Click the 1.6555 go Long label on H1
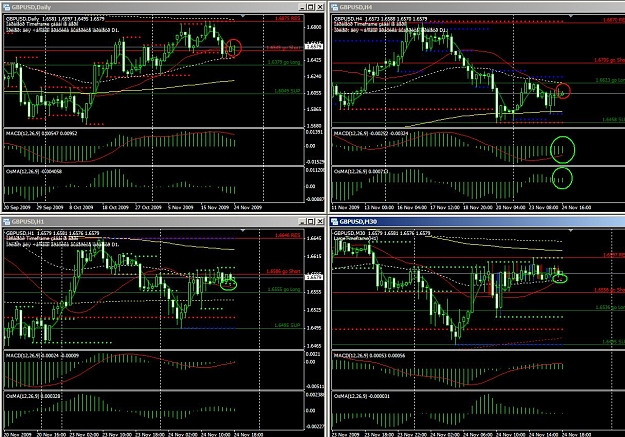This screenshot has height=437, width=625. [284, 289]
